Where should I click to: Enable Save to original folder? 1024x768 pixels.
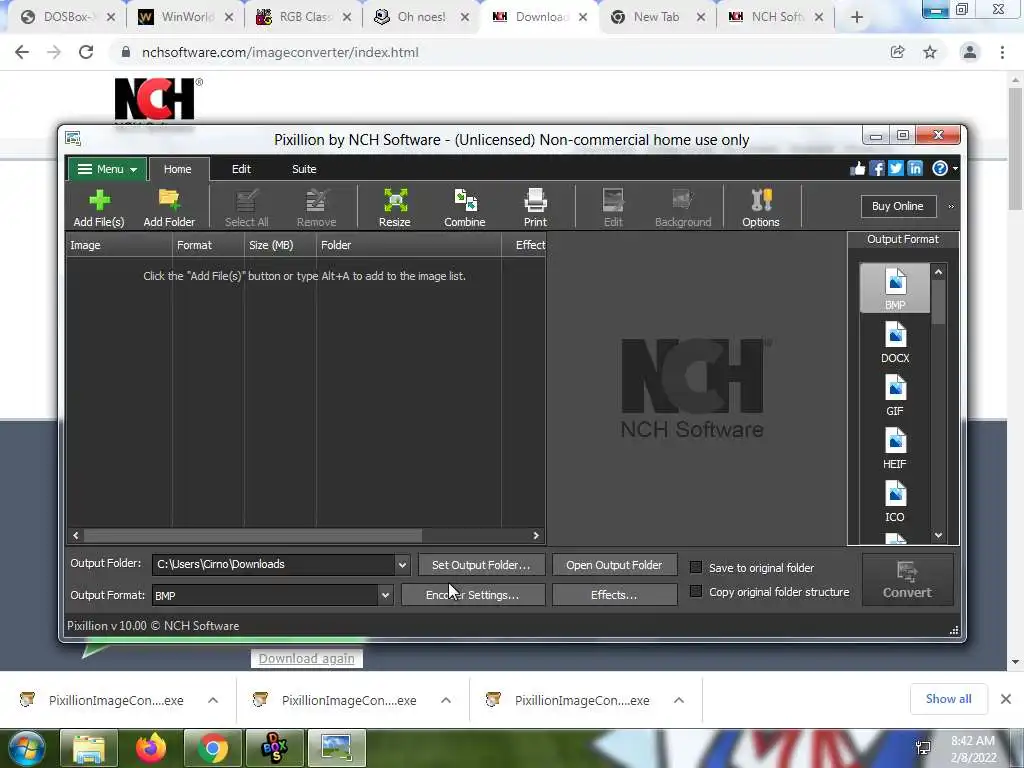(x=696, y=568)
